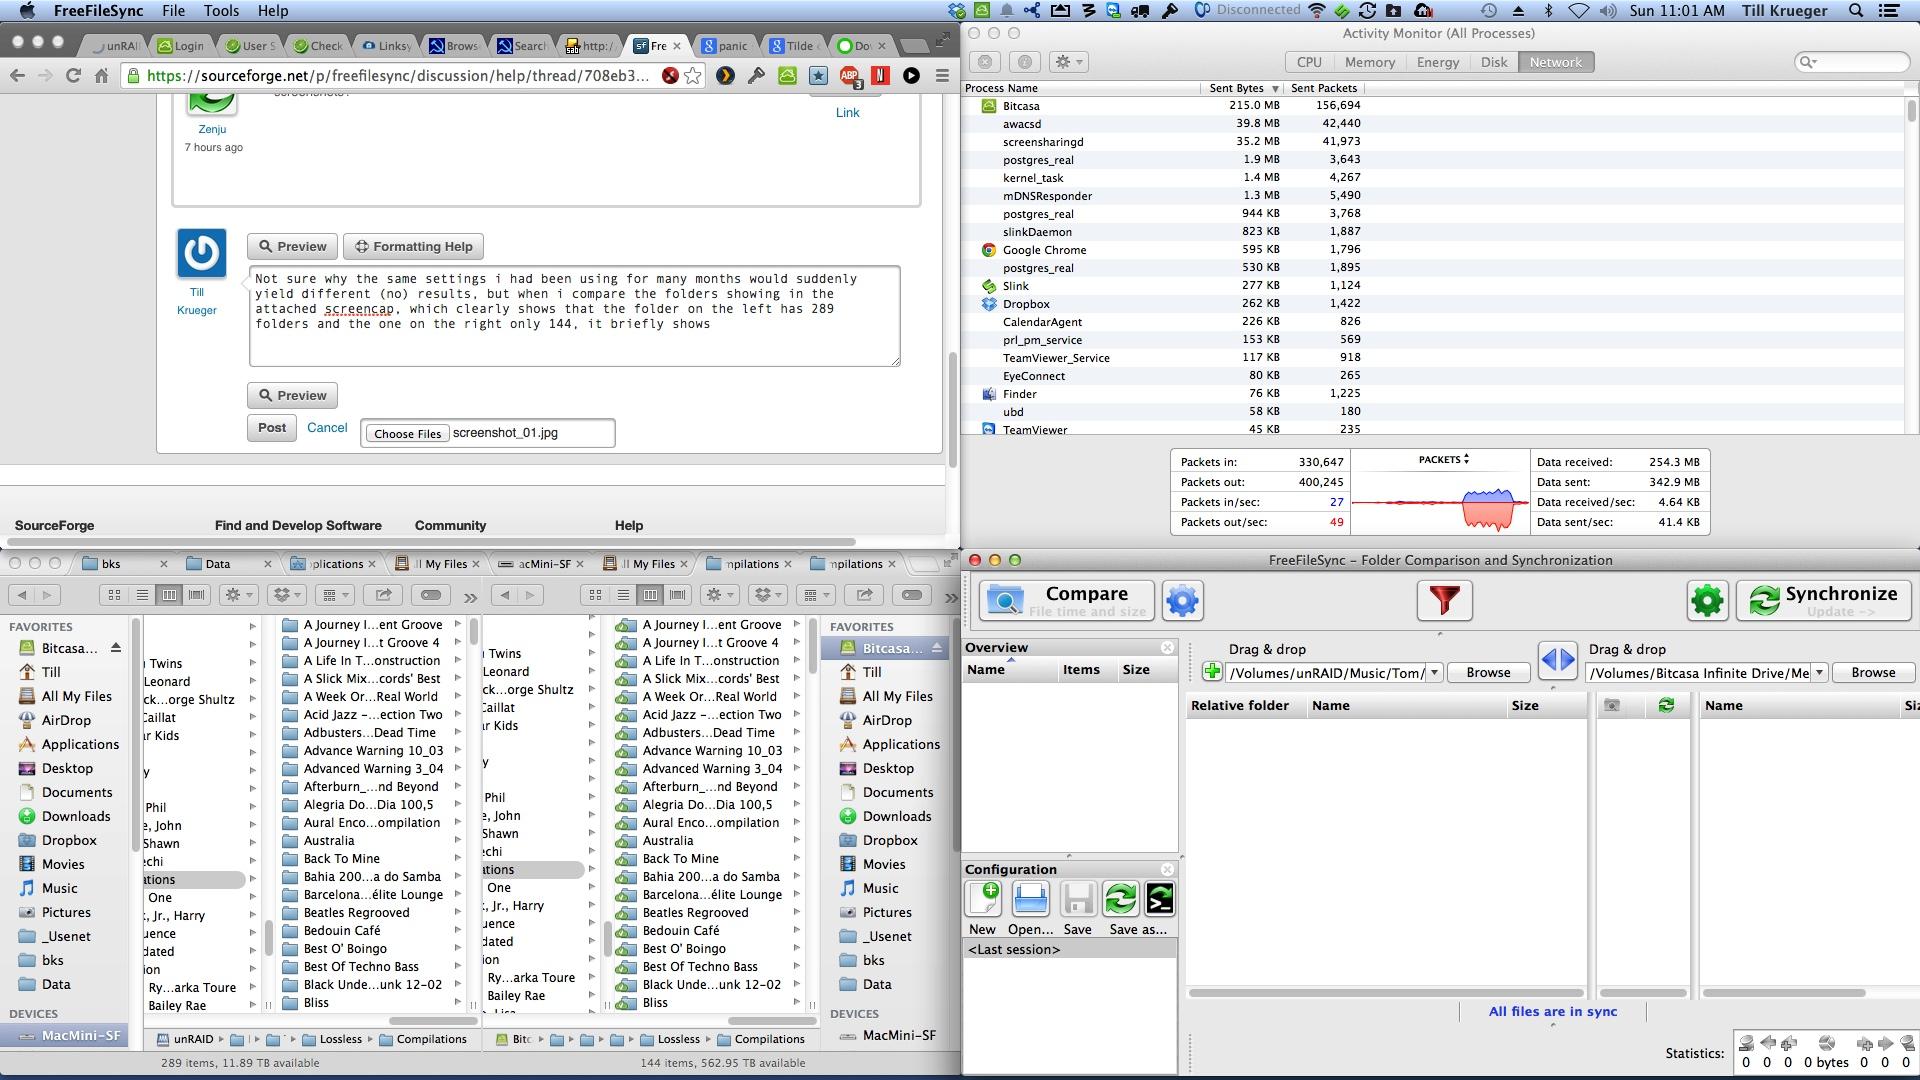The height and width of the screenshot is (1080, 1920).
Task: Click the Formatting Help button
Action: tap(413, 247)
